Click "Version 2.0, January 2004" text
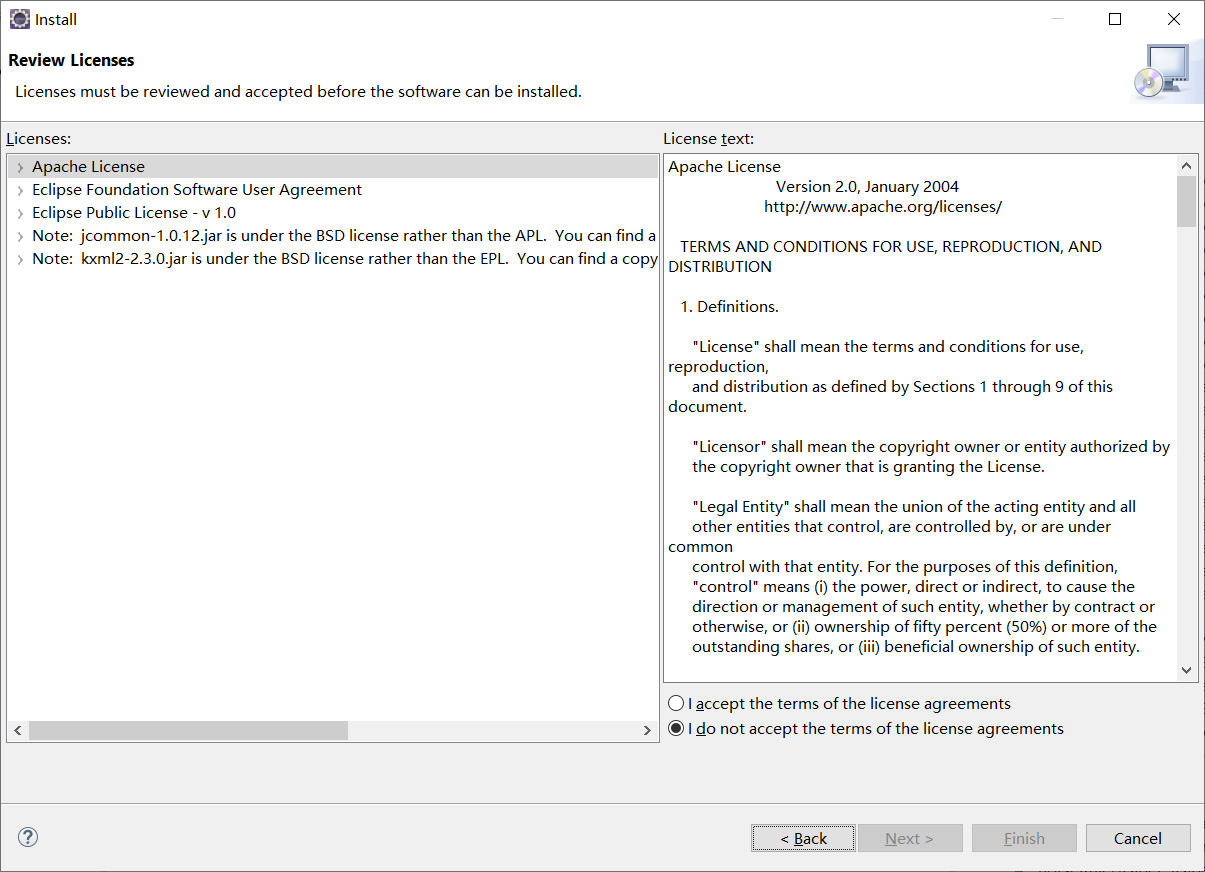This screenshot has width=1205, height=872. (x=867, y=187)
